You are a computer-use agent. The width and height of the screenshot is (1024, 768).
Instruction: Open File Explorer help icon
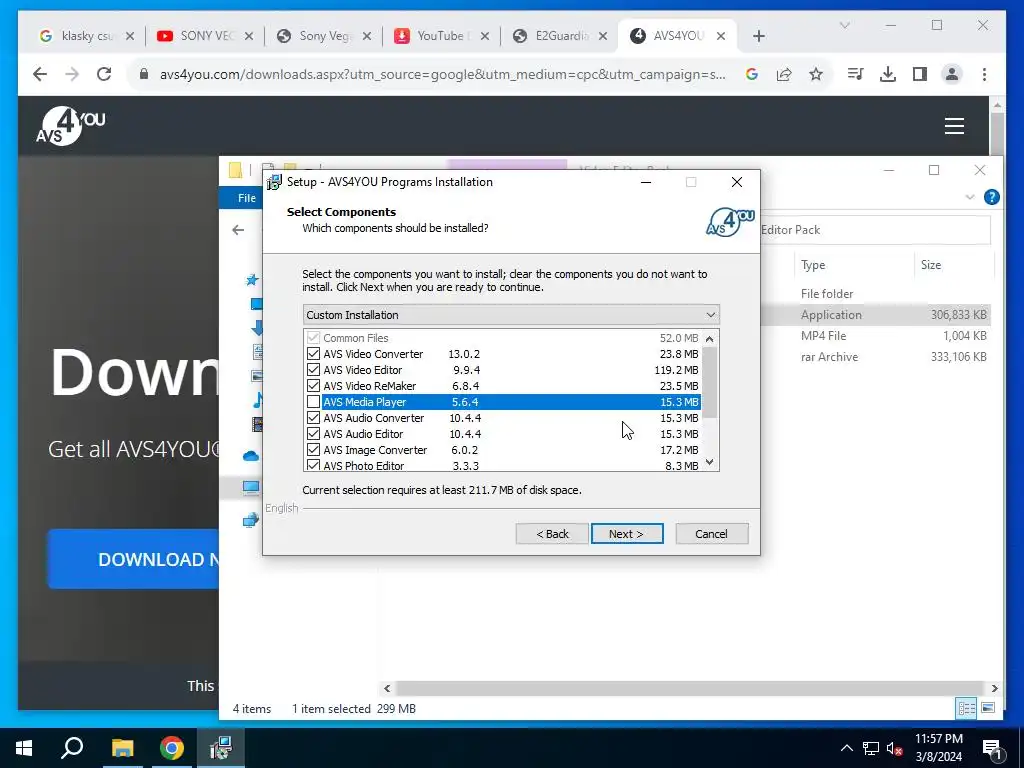[991, 197]
